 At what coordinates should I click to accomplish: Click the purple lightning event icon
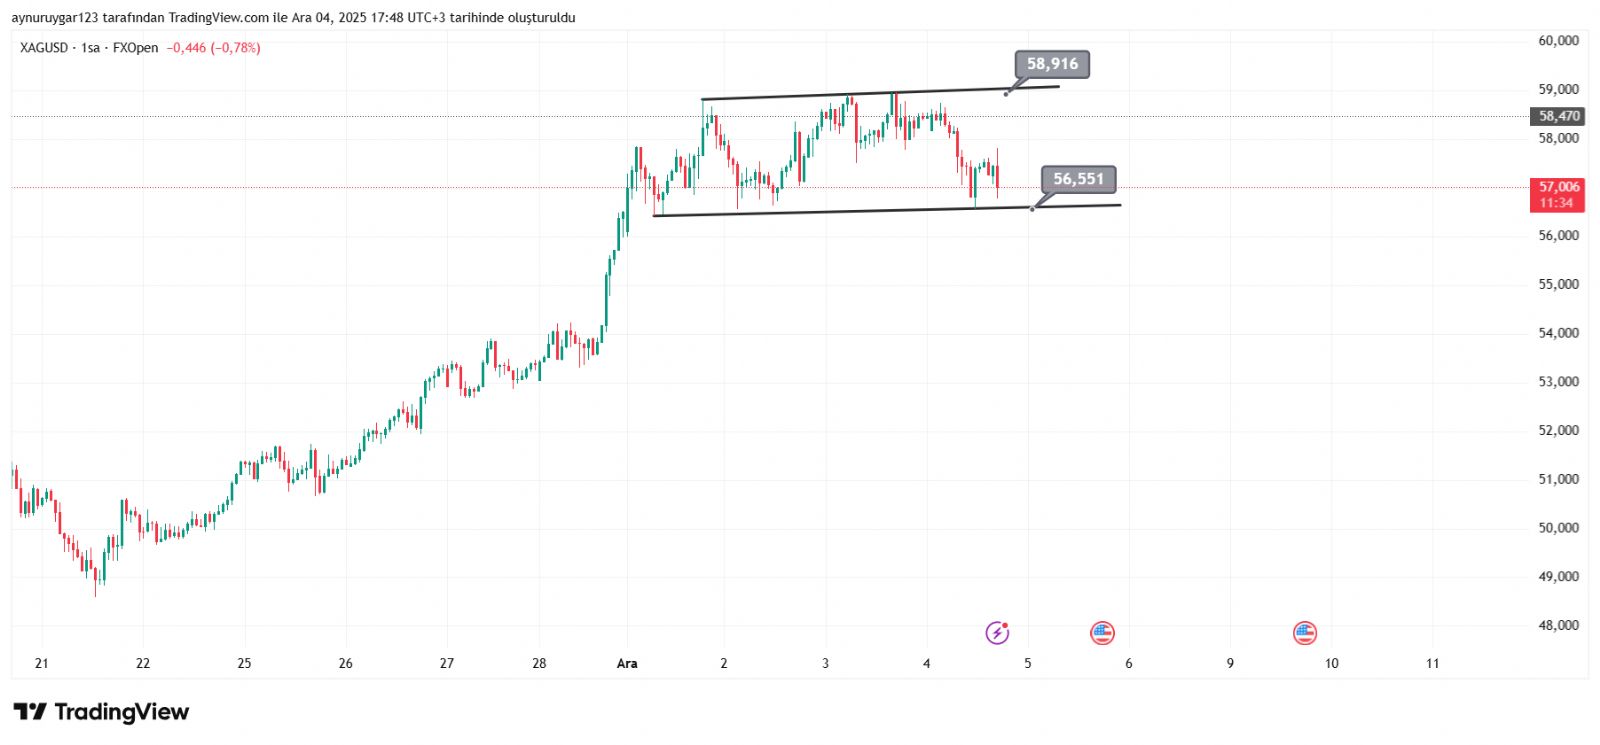[x=997, y=632]
